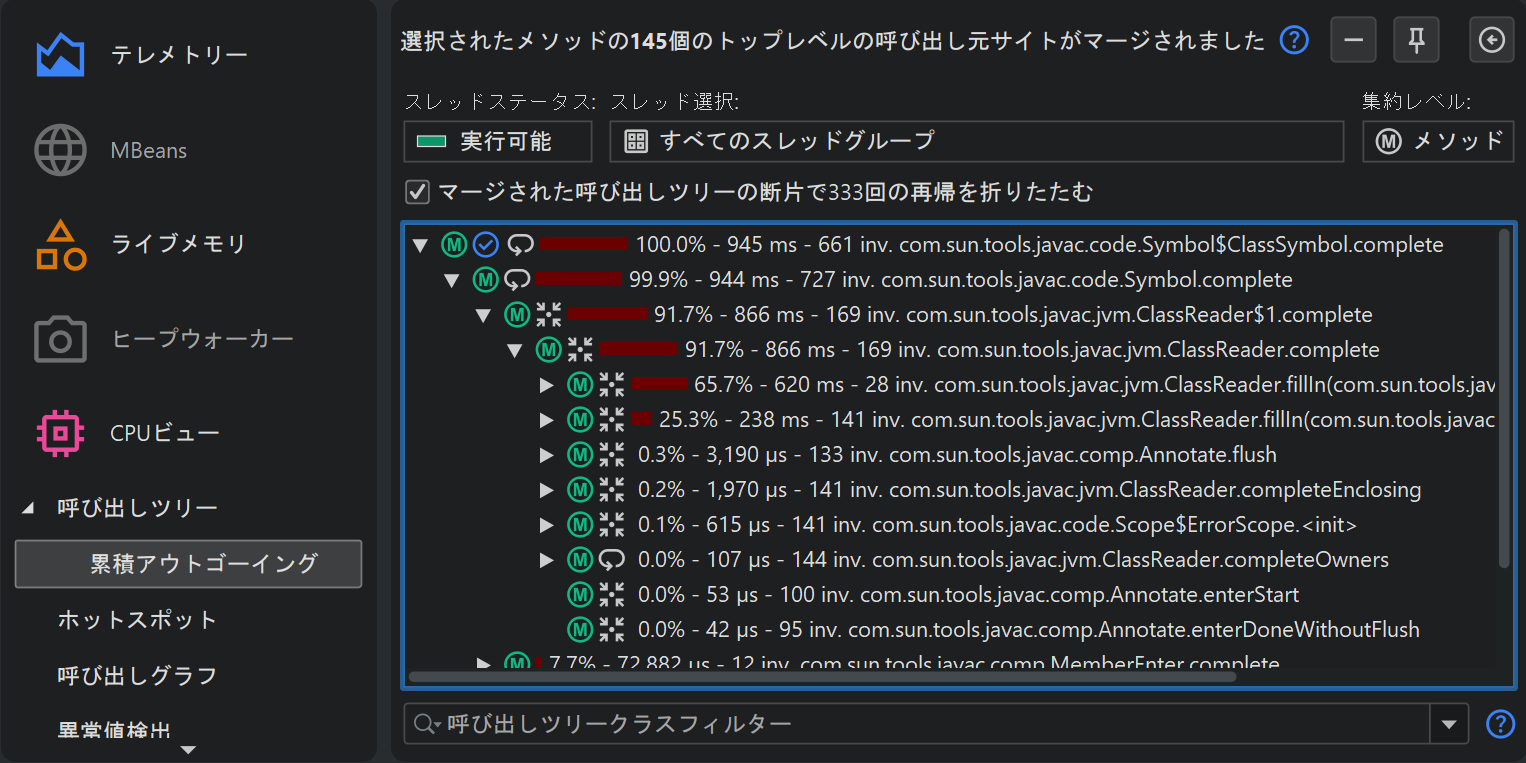
Task: Expand the Annotate.flush tree node
Action: pyautogui.click(x=546, y=455)
